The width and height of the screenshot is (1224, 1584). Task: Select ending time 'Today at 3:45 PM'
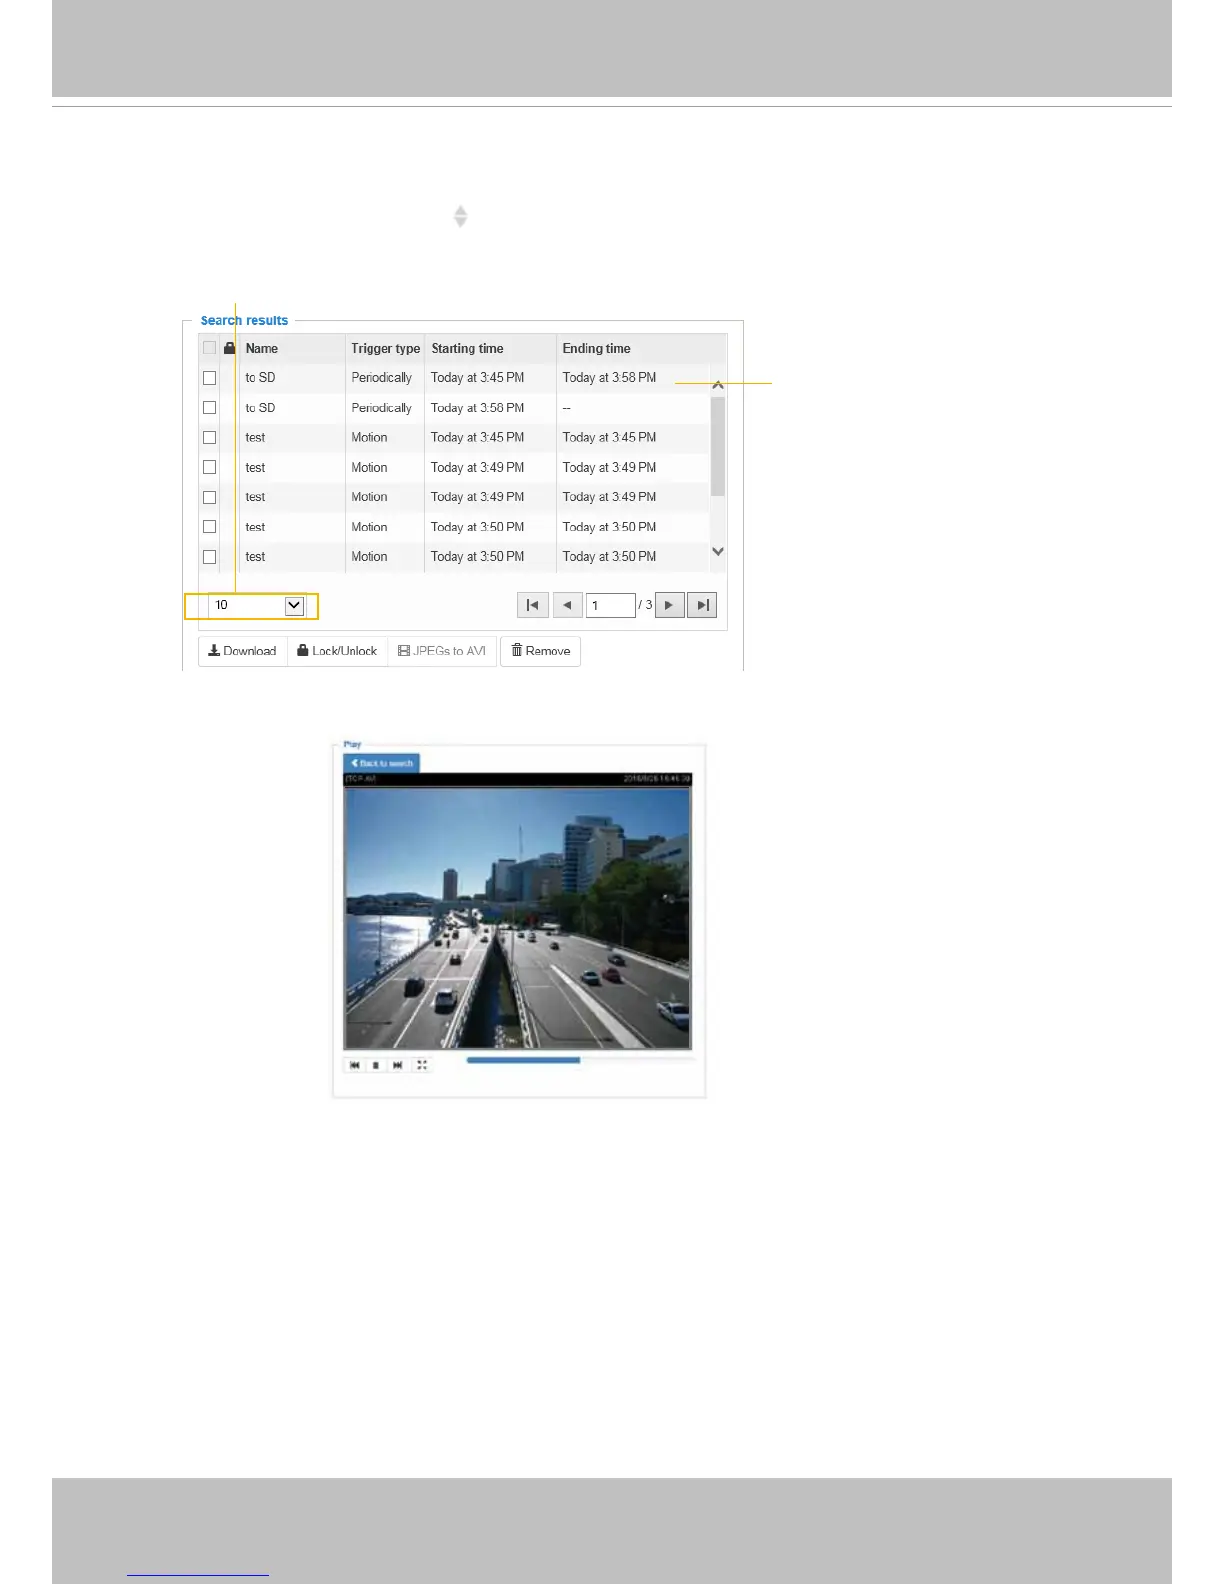(609, 438)
